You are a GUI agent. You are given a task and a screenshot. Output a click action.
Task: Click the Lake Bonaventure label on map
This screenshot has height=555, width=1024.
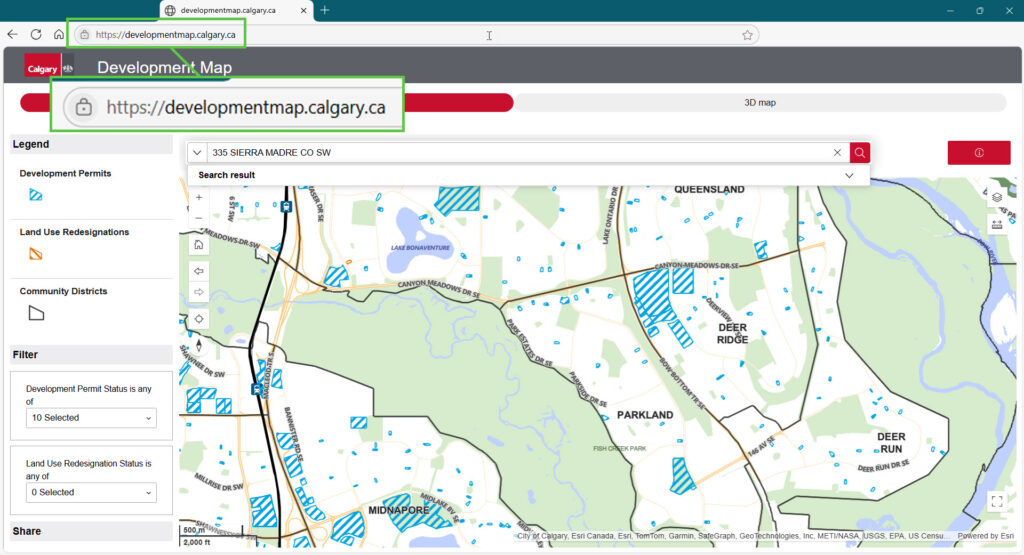tap(421, 248)
